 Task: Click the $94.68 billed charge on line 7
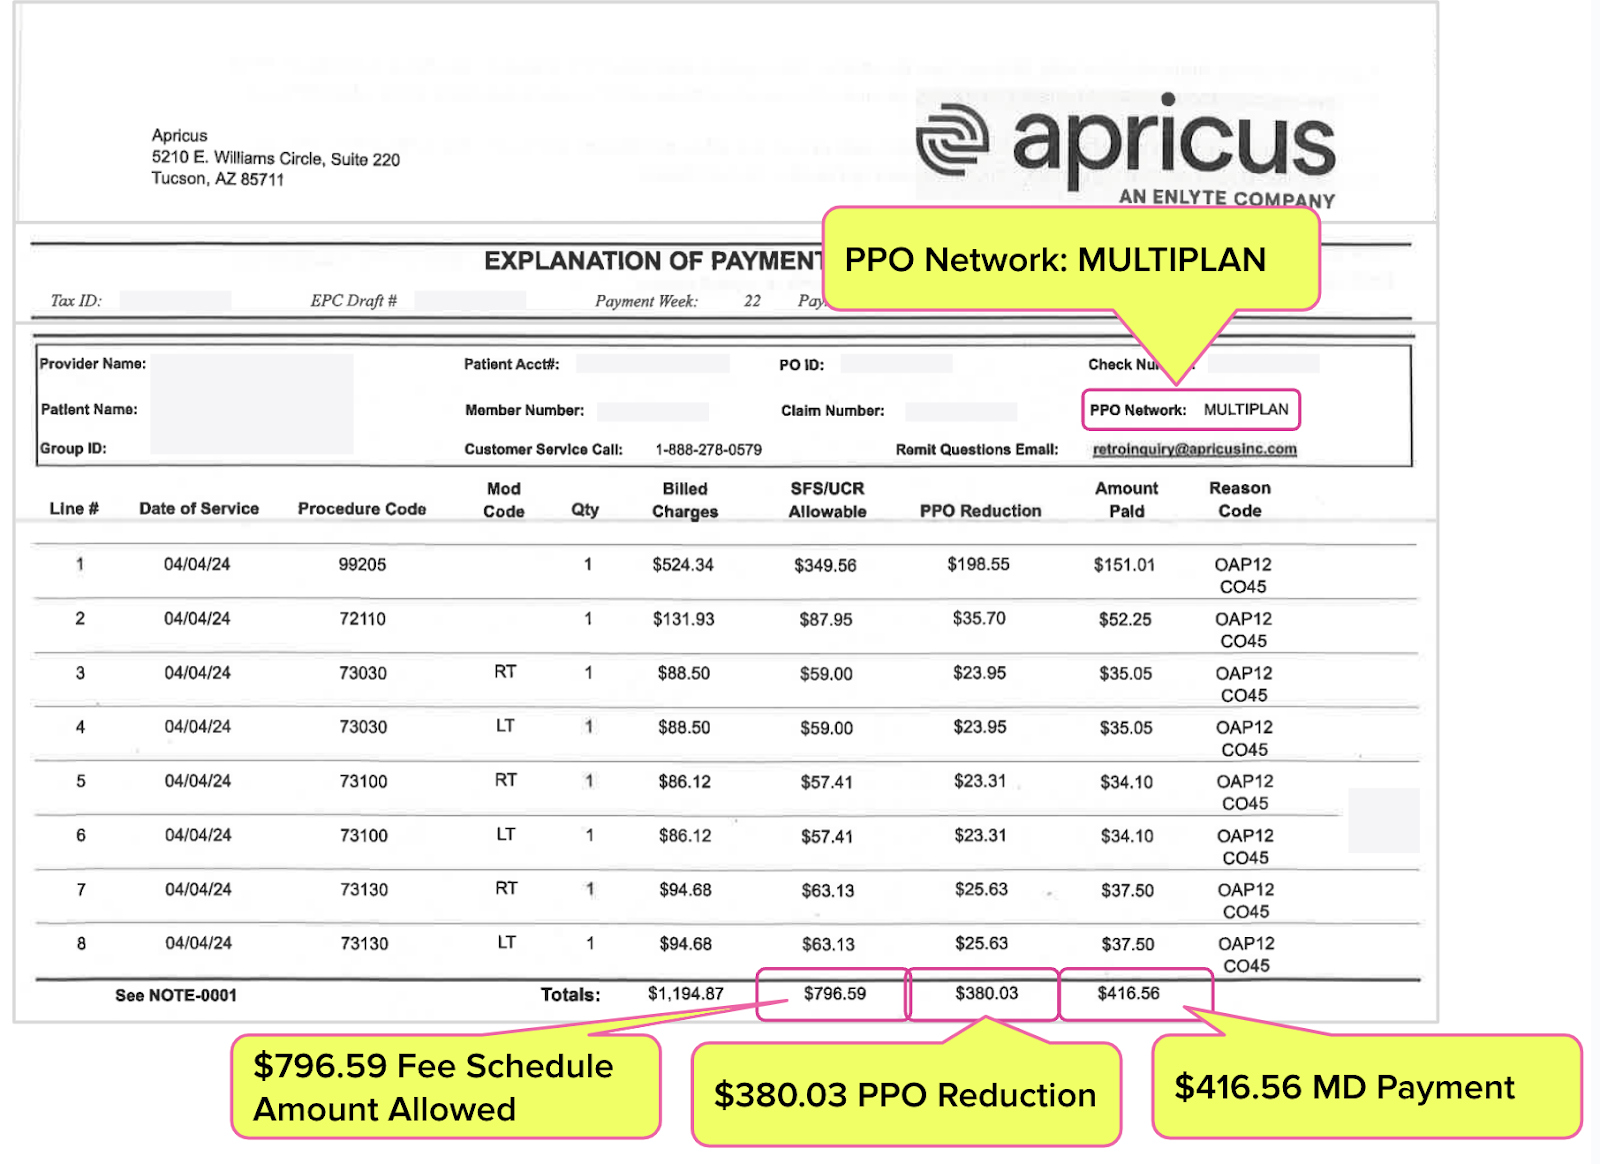pos(686,890)
